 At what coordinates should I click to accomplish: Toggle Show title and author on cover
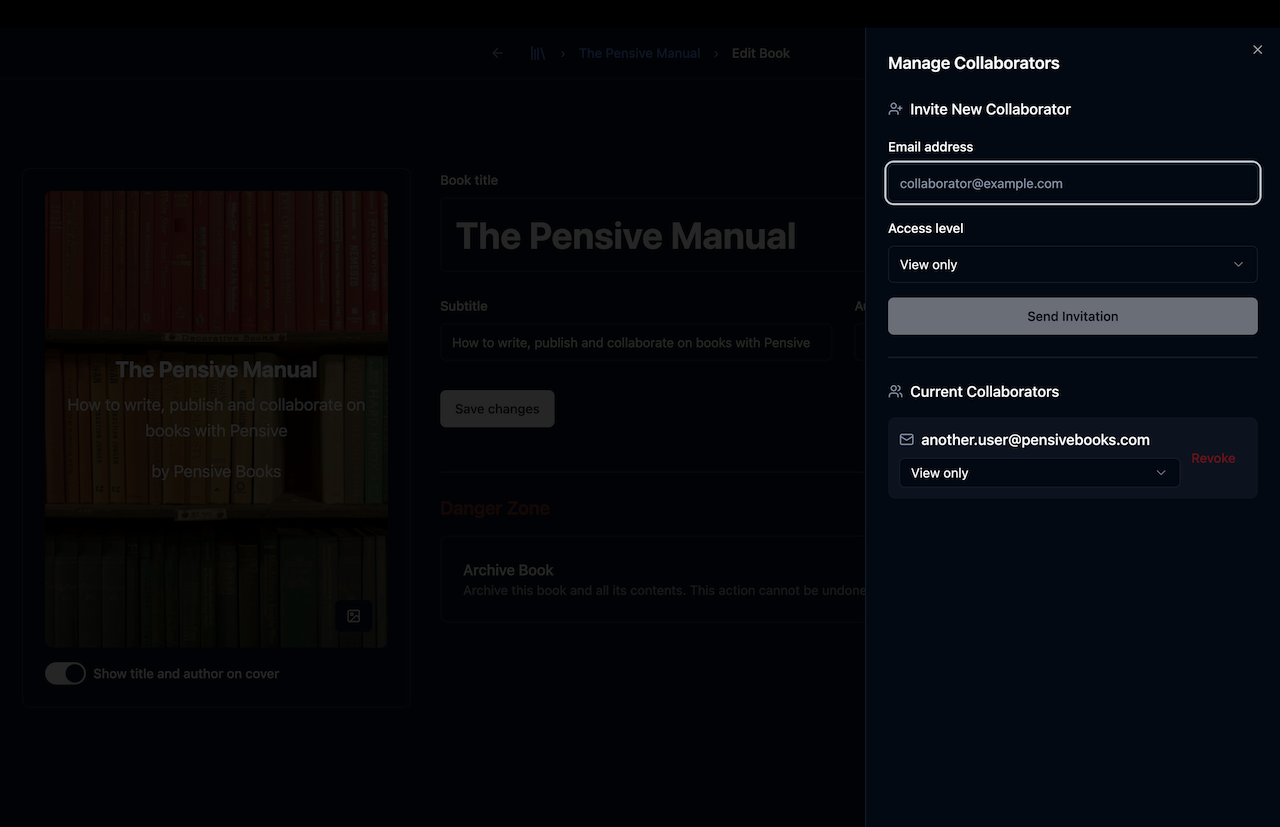(x=65, y=674)
